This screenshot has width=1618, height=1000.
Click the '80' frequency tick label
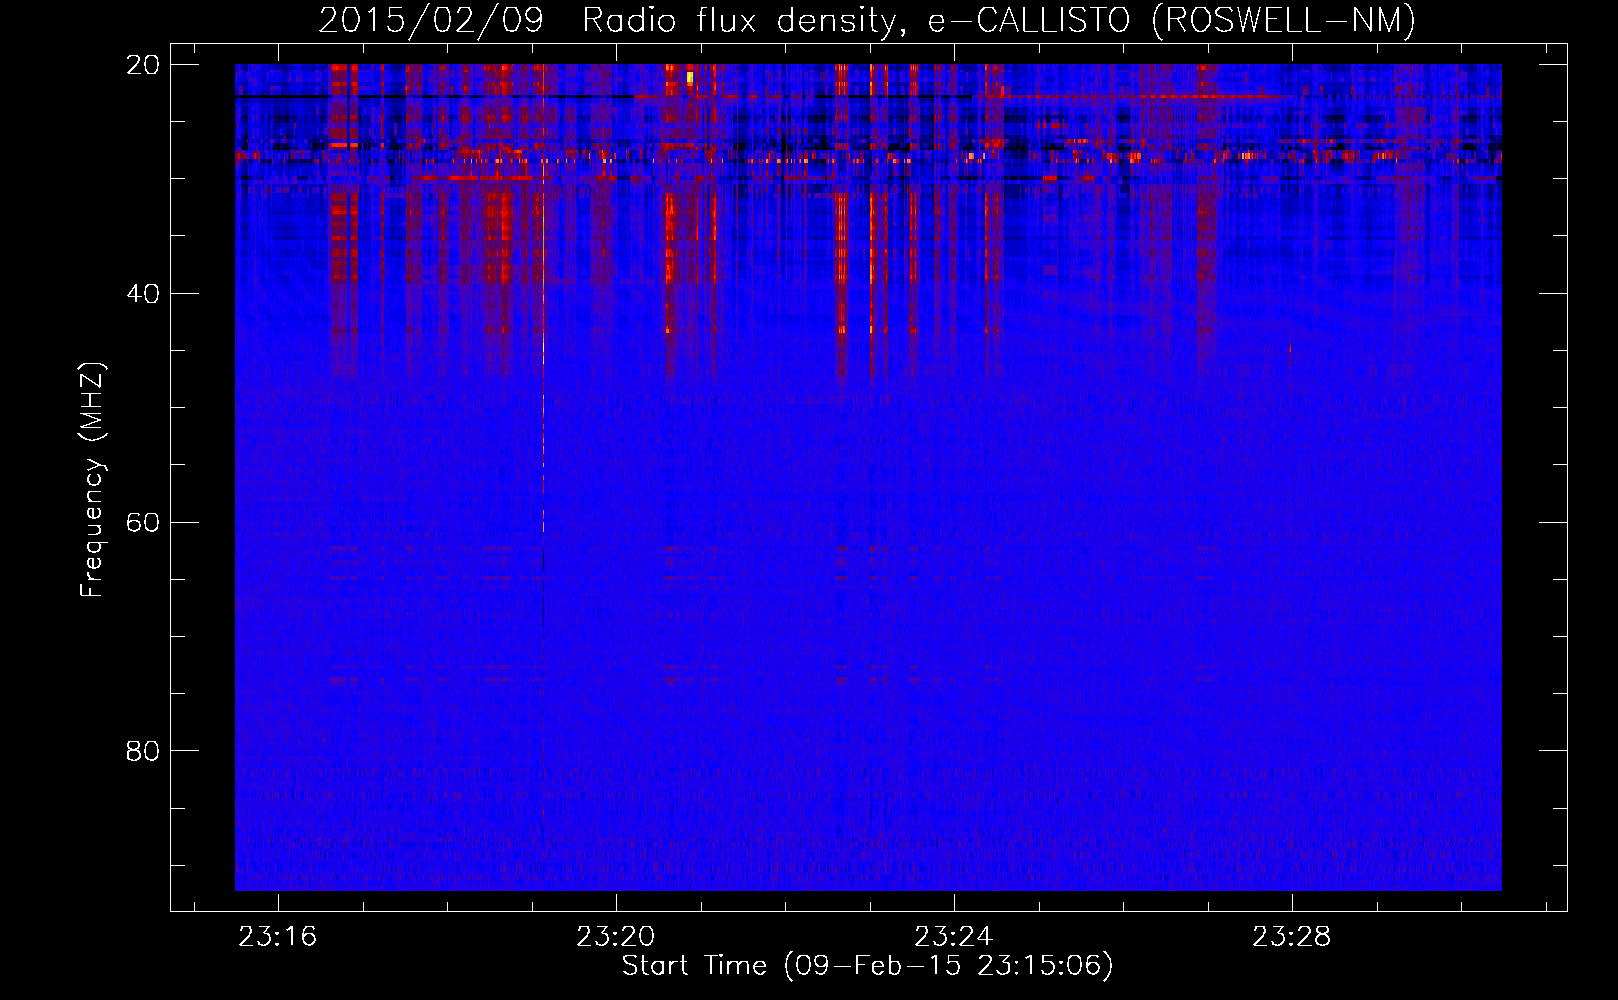pyautogui.click(x=143, y=751)
